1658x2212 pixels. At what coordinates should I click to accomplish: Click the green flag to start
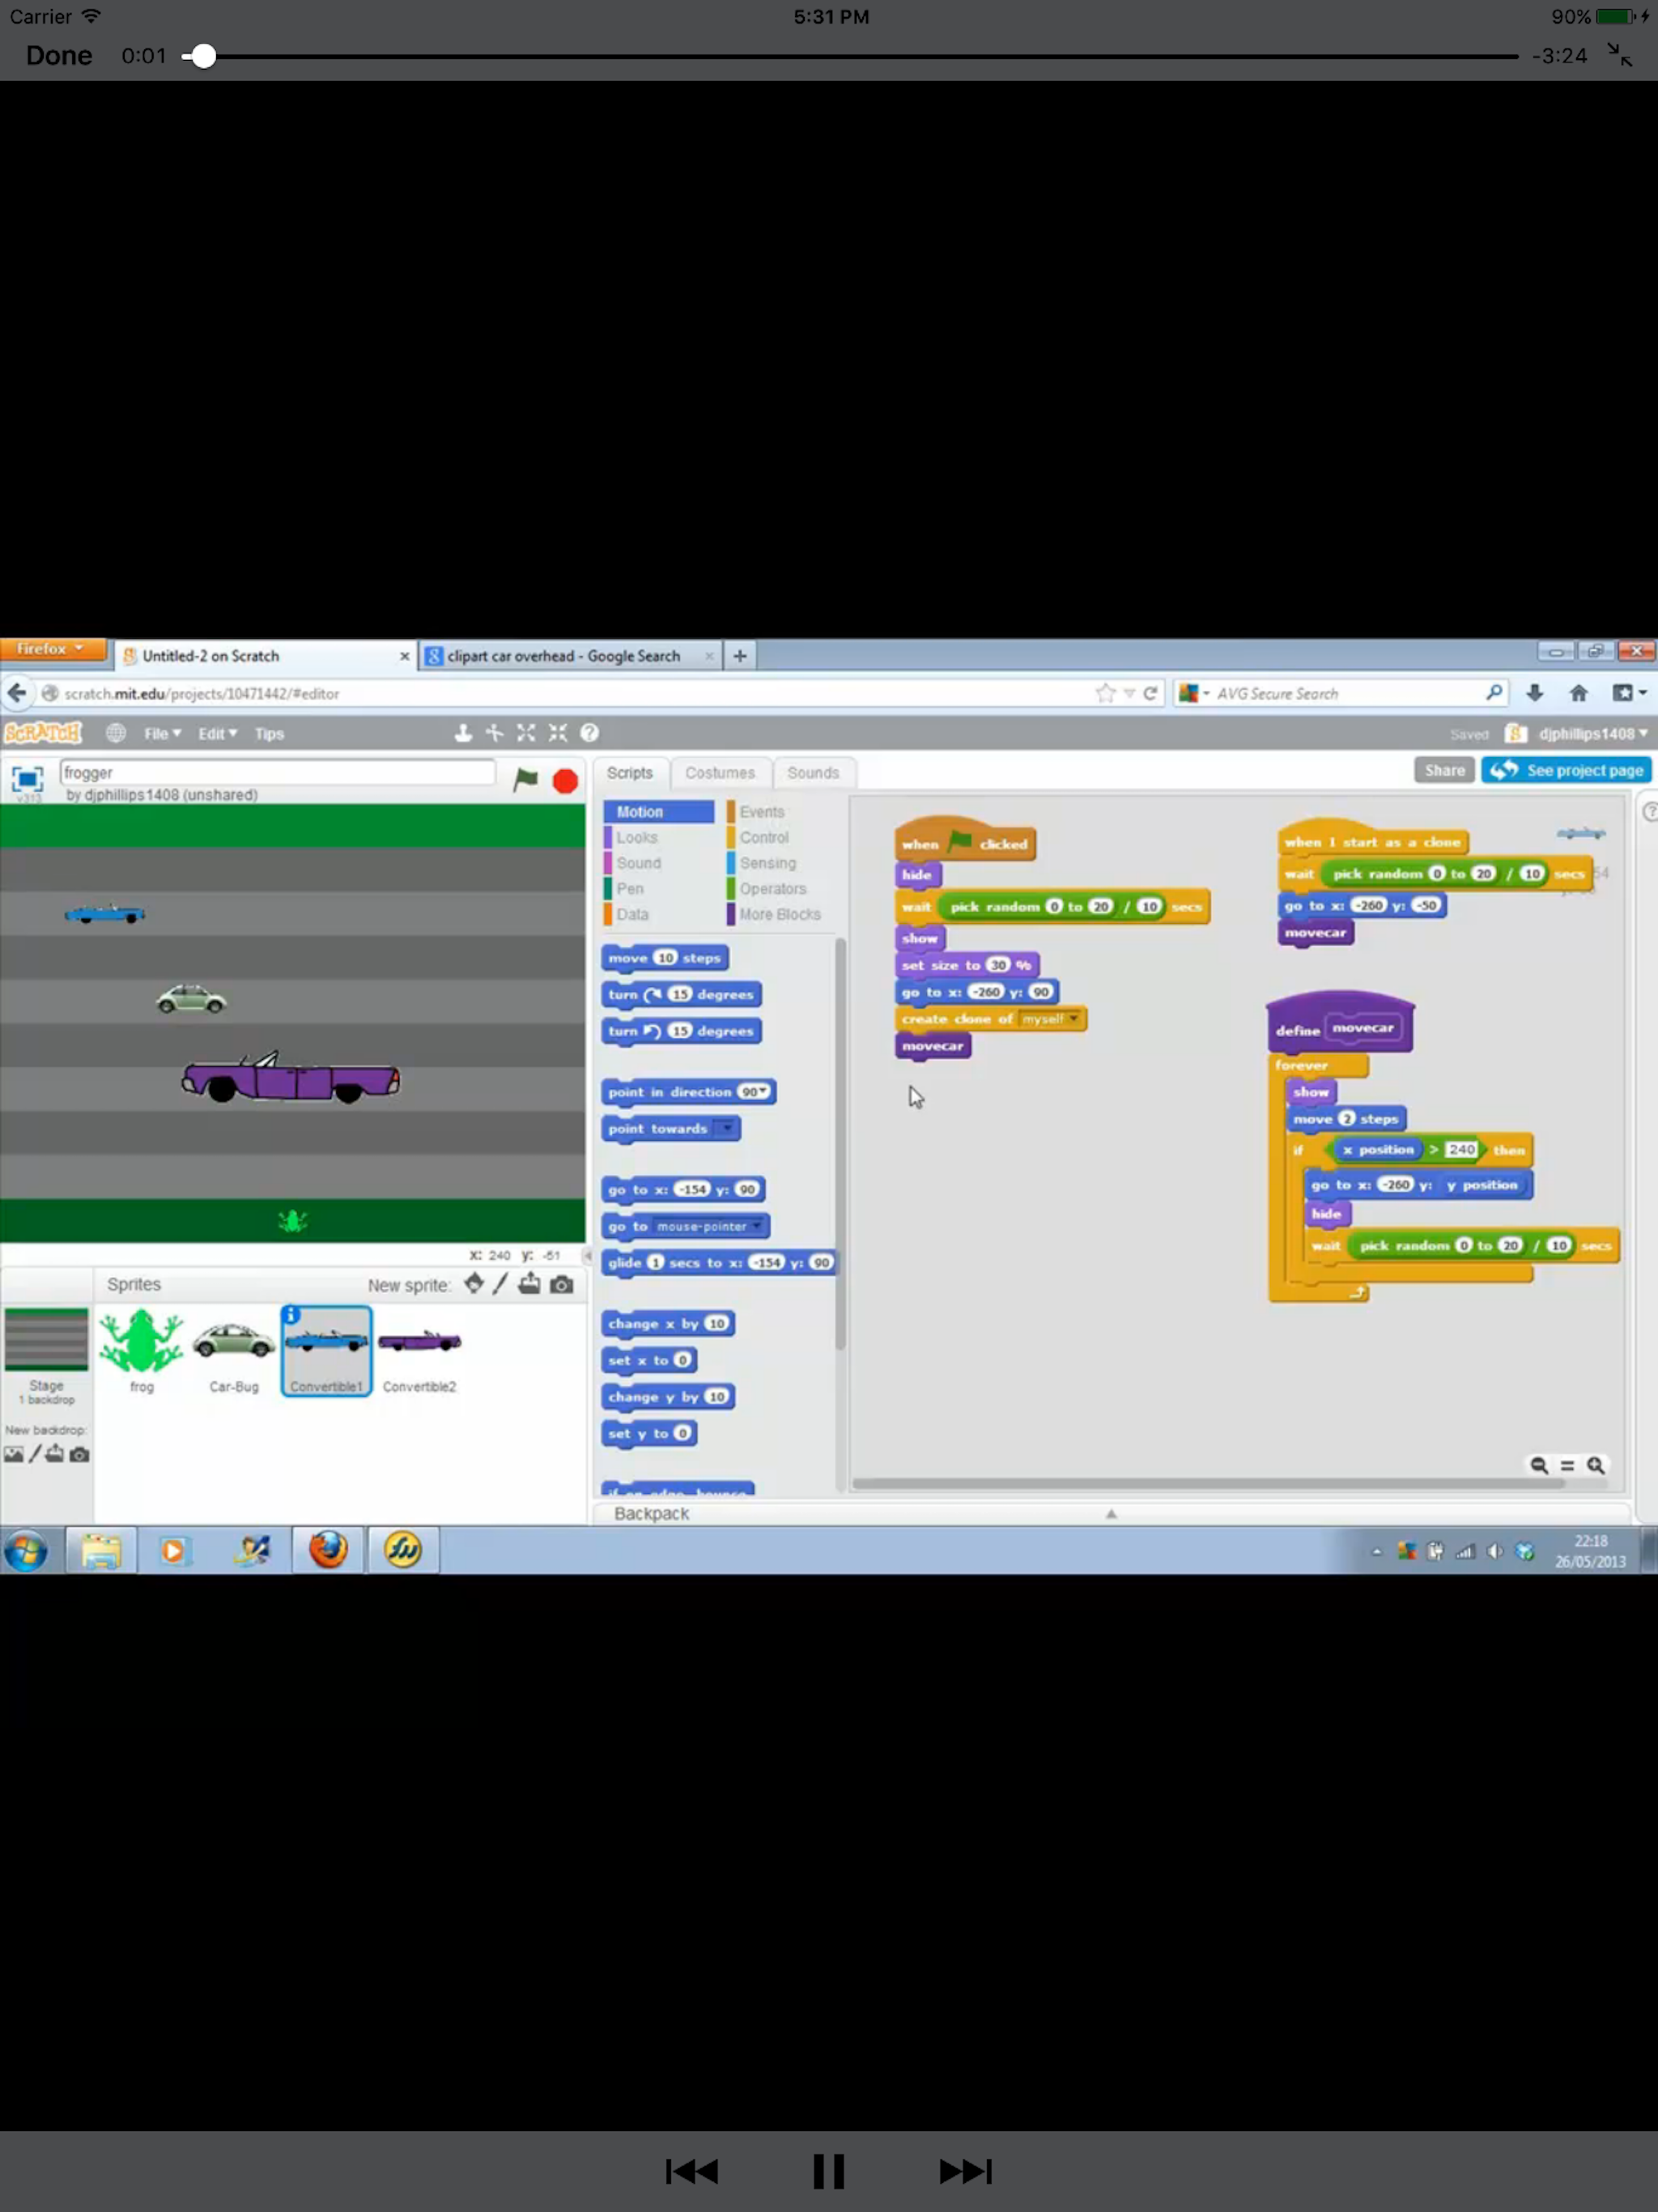point(525,779)
